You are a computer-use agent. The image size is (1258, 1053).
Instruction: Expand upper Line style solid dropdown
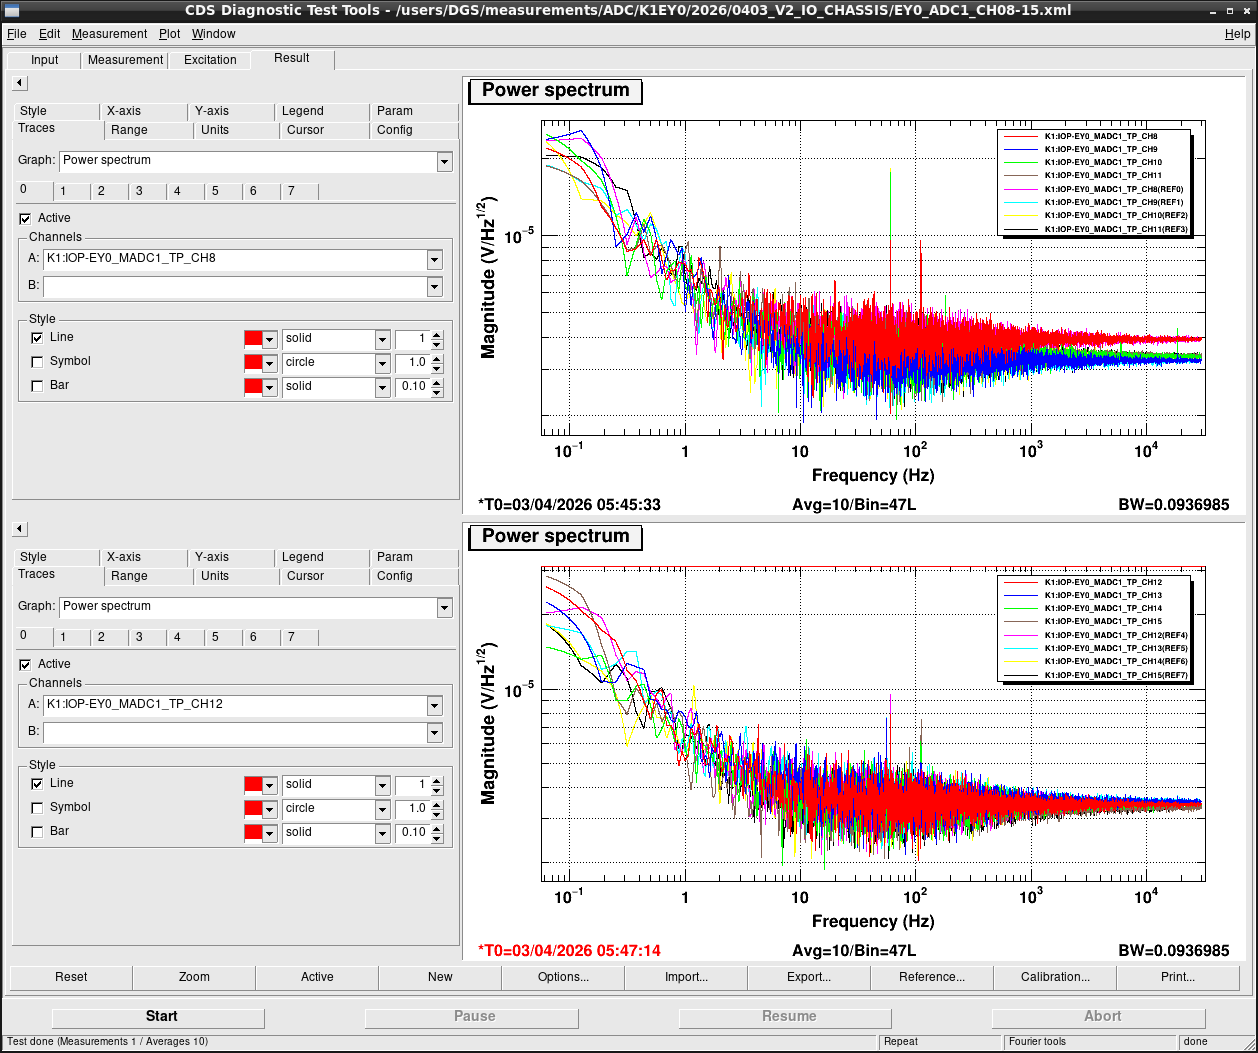tap(382, 339)
